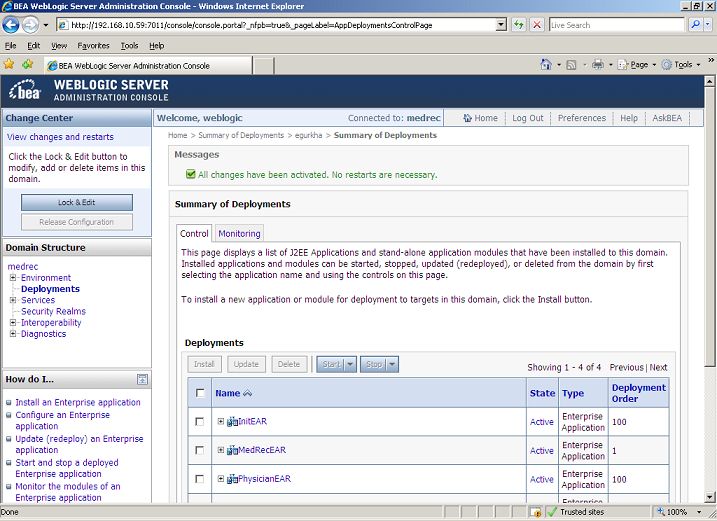Image resolution: width=717 pixels, height=521 pixels.
Task: Expand the MedRecEAR deployment row
Action: 220,450
